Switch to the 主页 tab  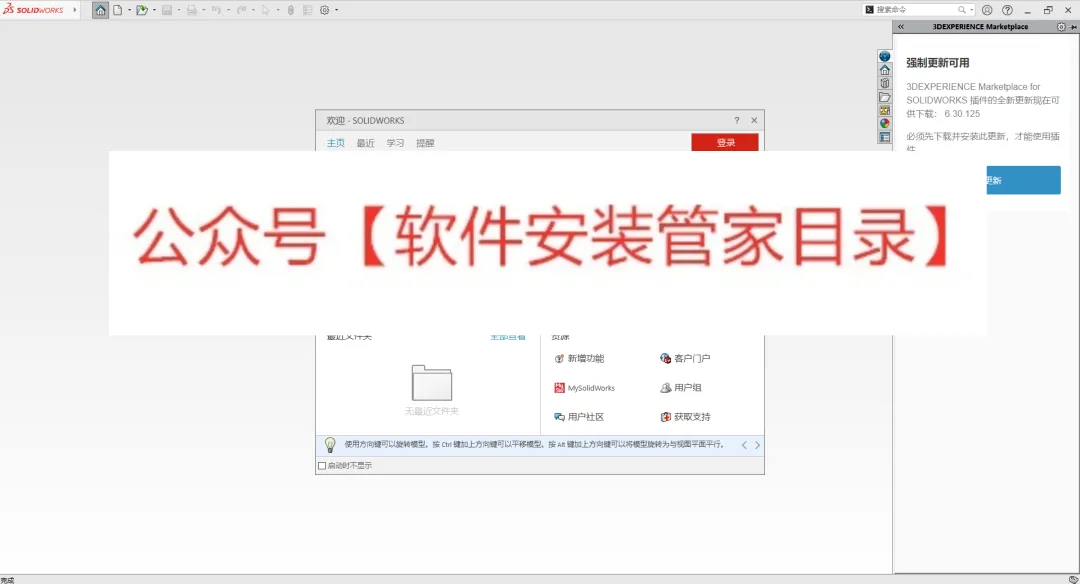tap(335, 143)
